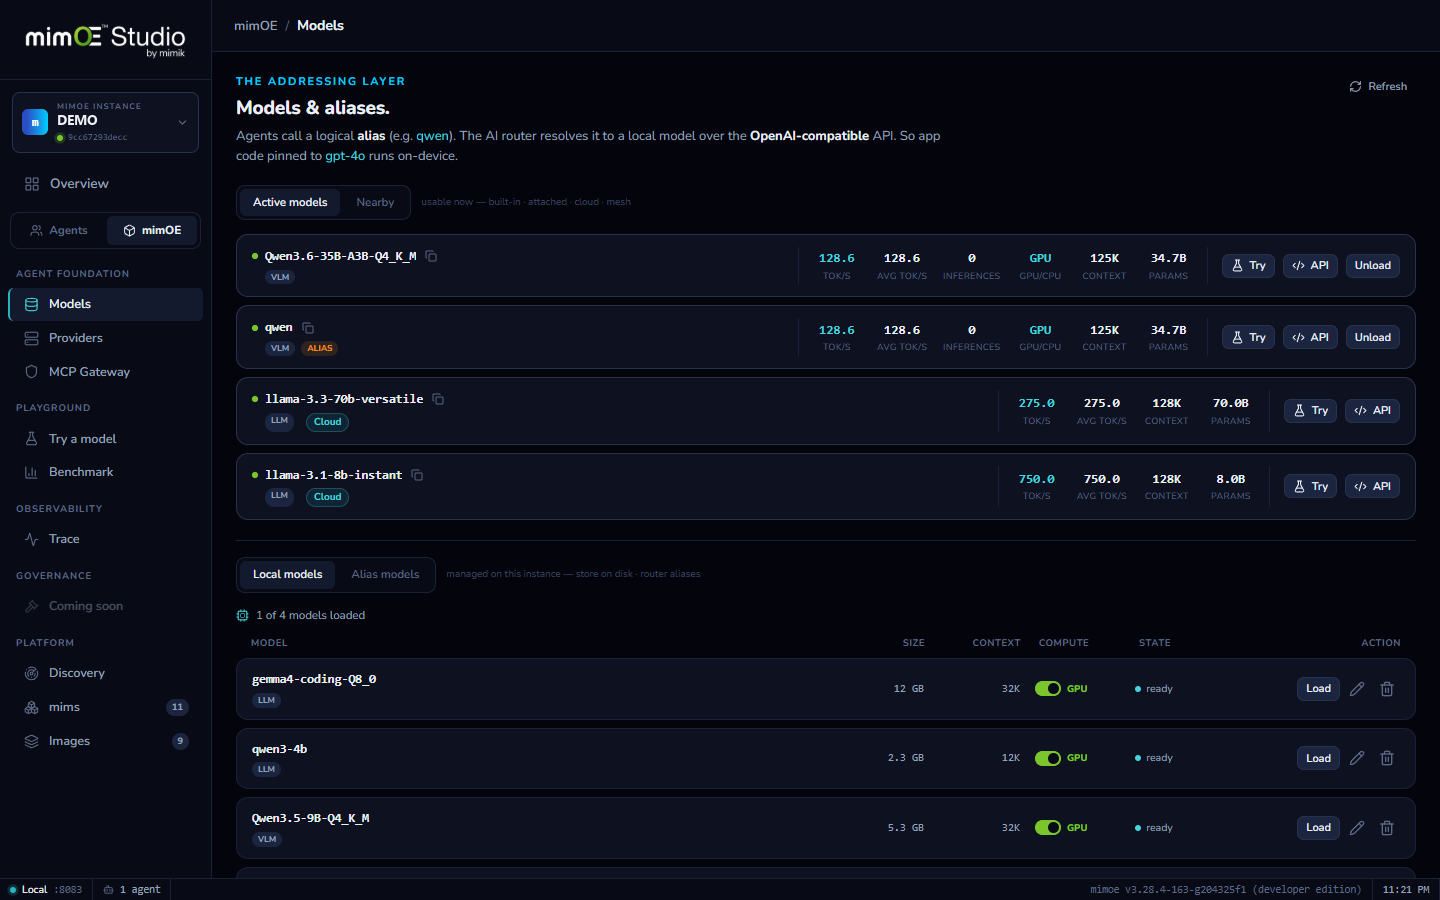Delete the qwen3-4b model

1387,758
